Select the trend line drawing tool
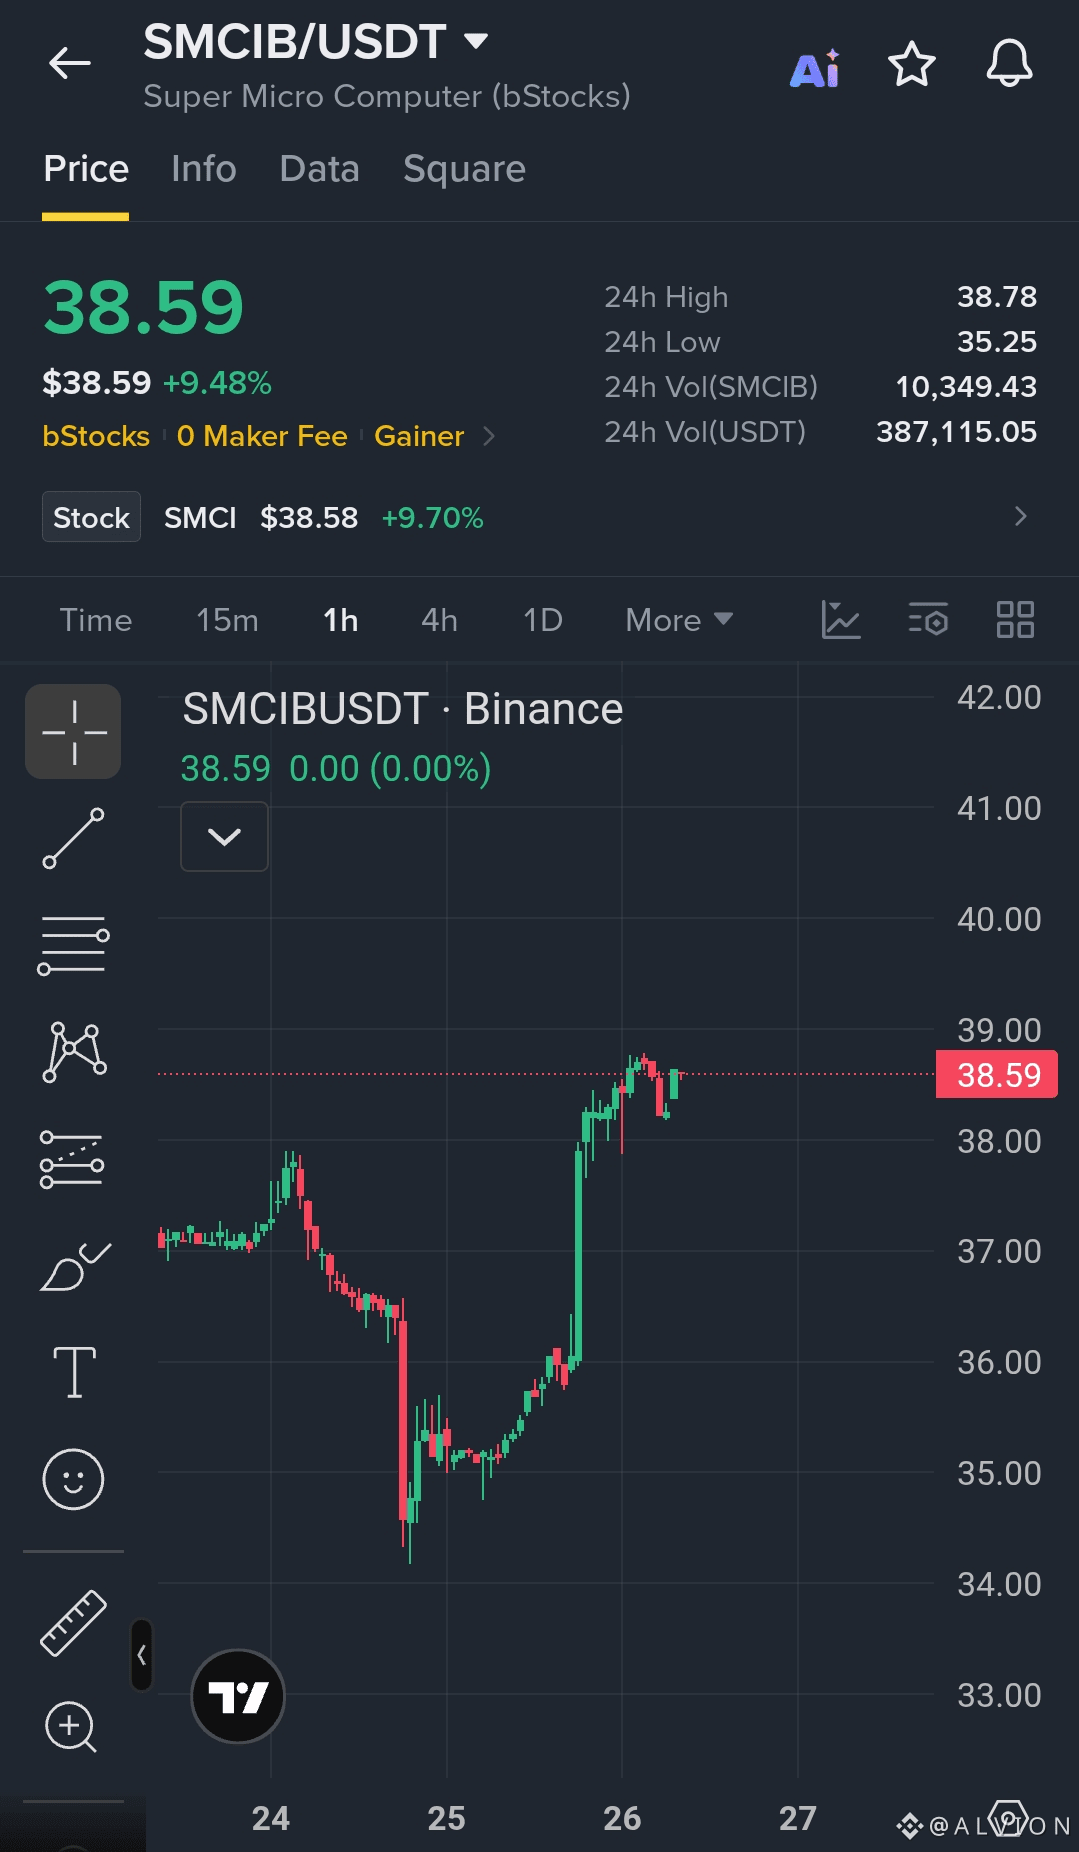The width and height of the screenshot is (1079, 1852). 73,838
